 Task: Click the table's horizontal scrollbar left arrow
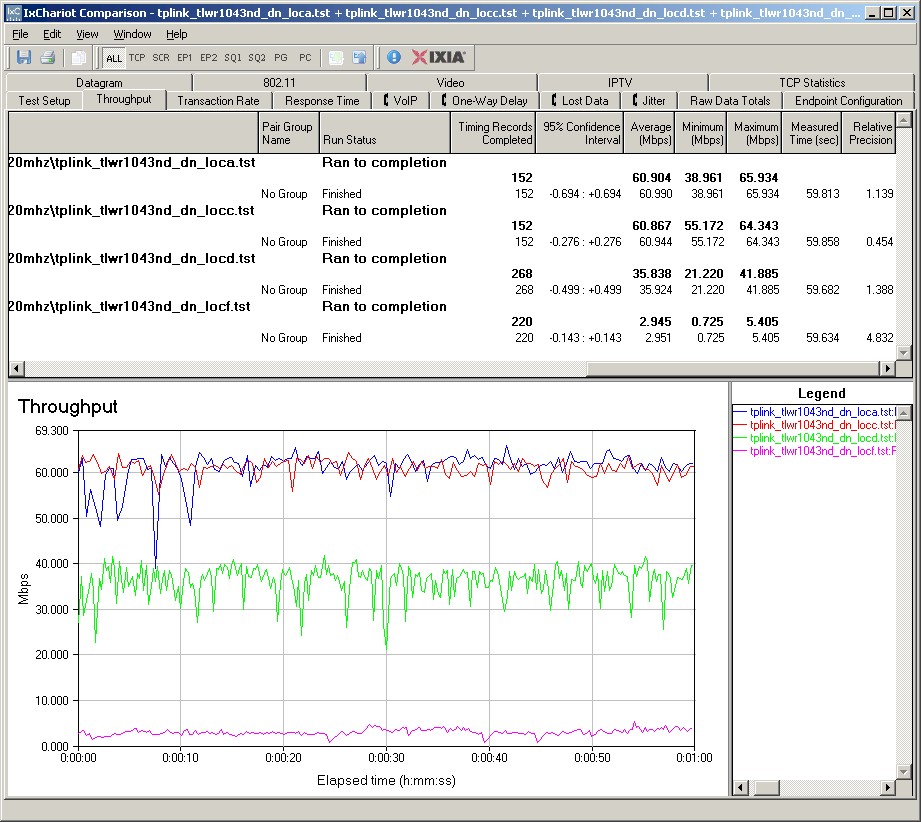click(16, 368)
